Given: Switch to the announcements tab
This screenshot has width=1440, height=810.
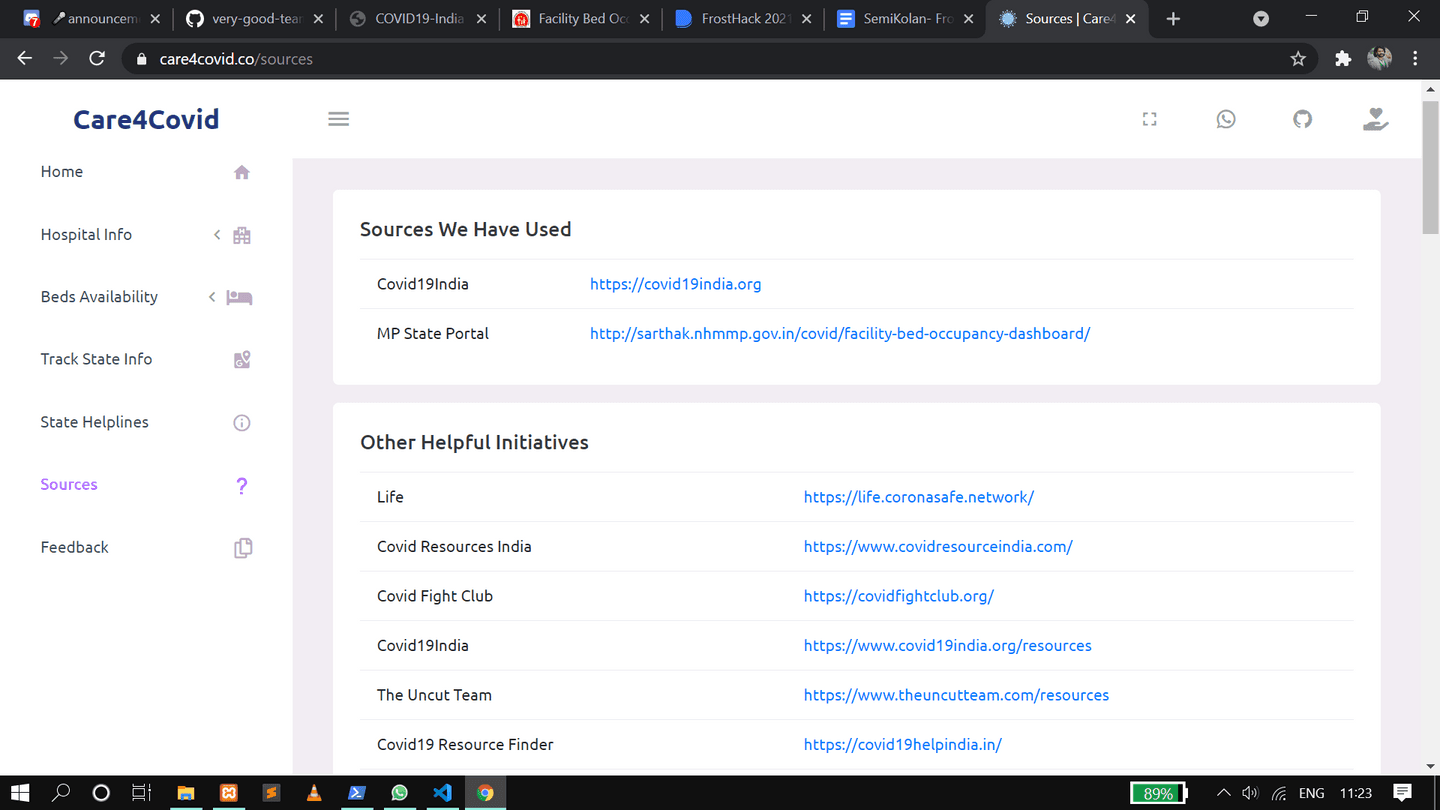Looking at the screenshot, I should [93, 19].
